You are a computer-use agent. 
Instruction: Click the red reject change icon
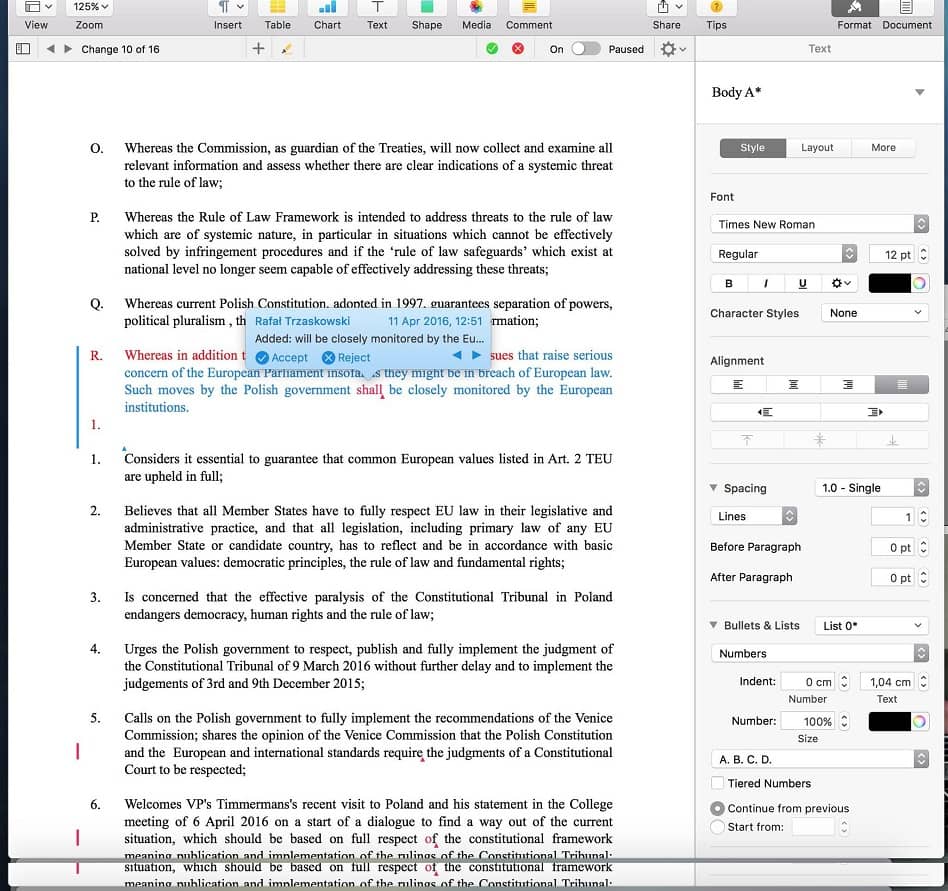517,49
